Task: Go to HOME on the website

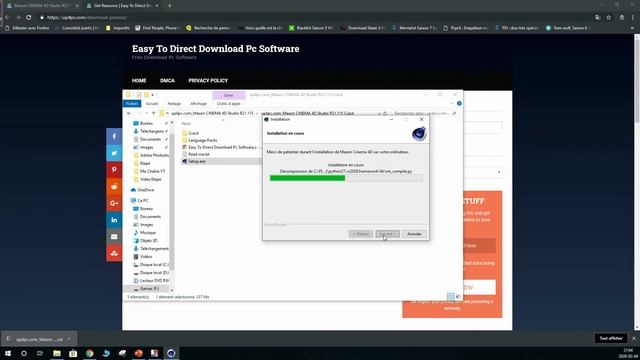Action: coord(139,80)
